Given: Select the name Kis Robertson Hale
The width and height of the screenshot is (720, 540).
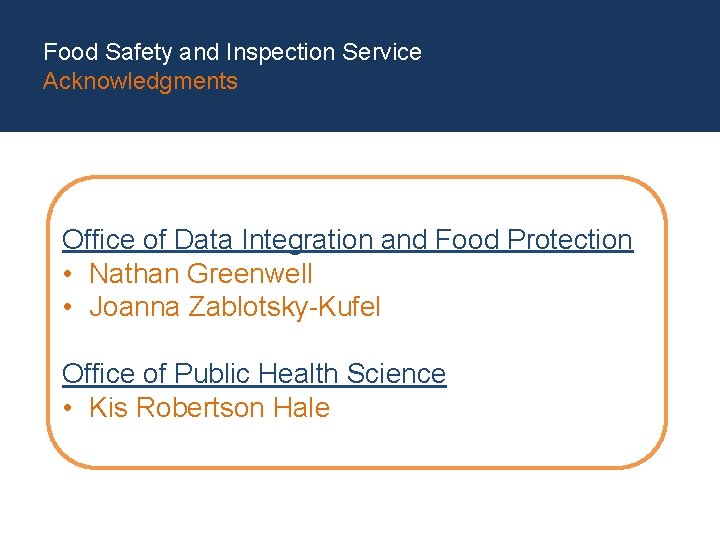Looking at the screenshot, I should pos(209,408).
